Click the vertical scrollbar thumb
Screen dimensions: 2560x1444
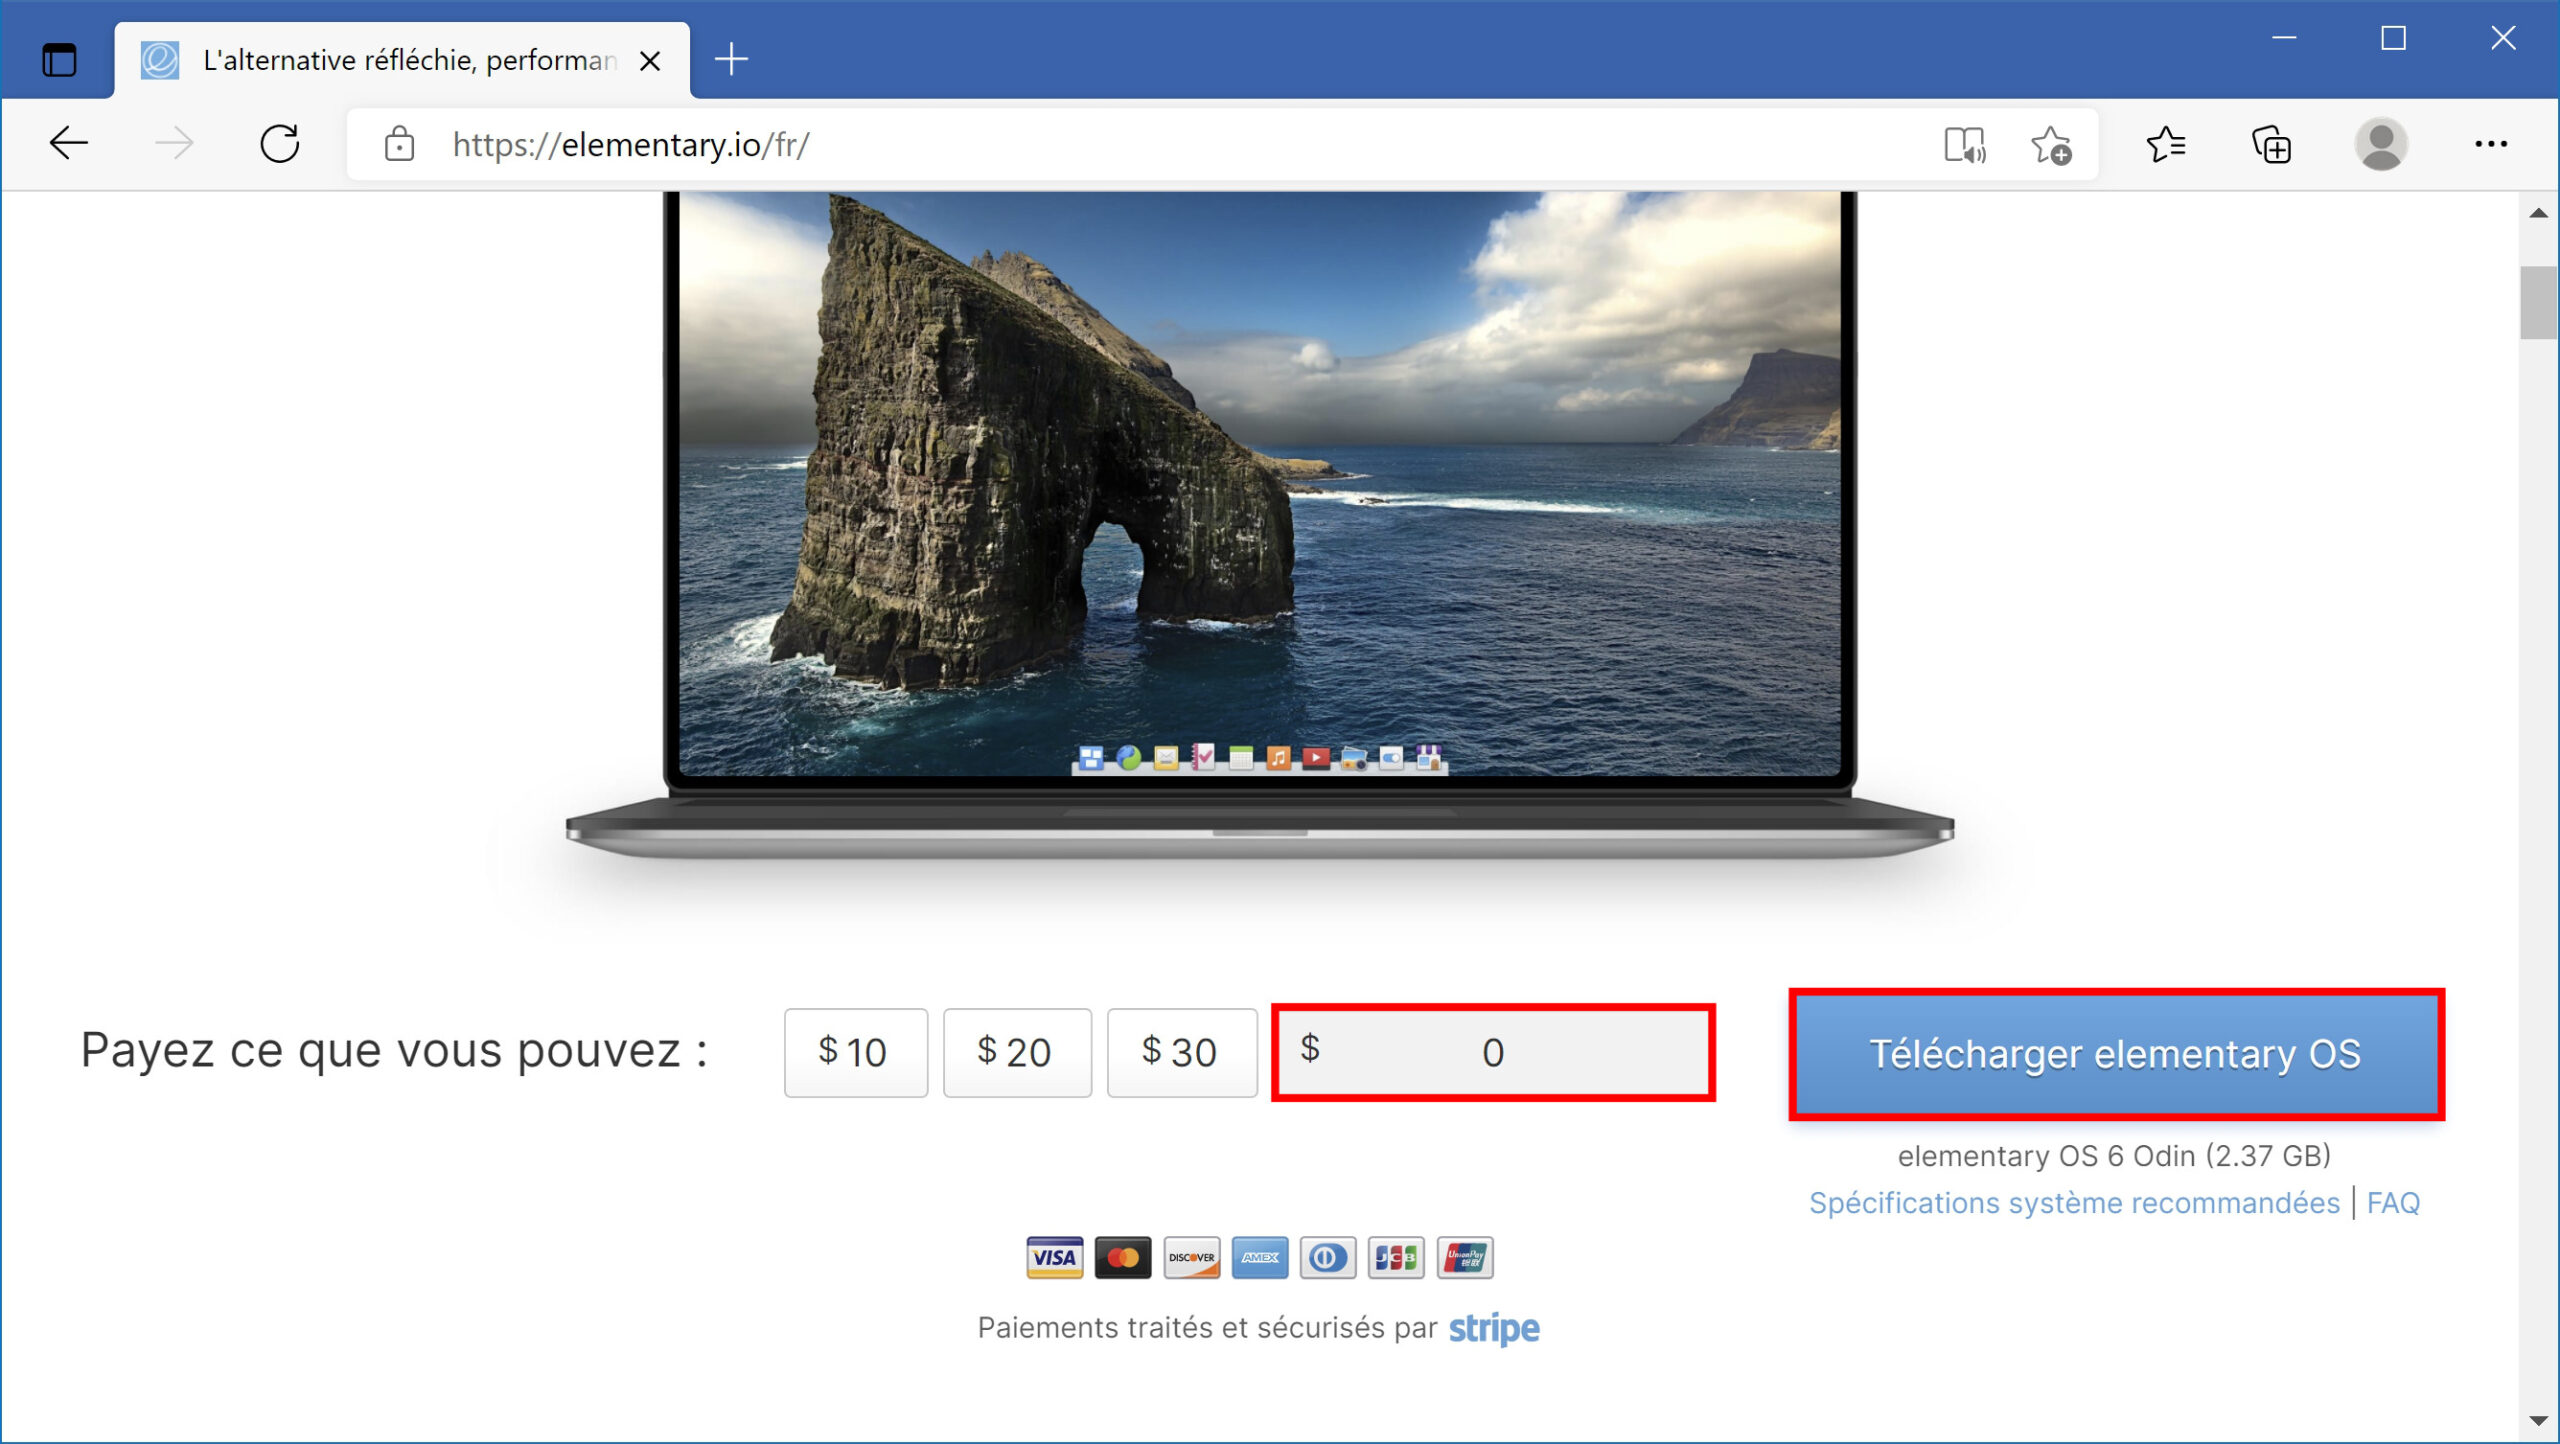2538,303
